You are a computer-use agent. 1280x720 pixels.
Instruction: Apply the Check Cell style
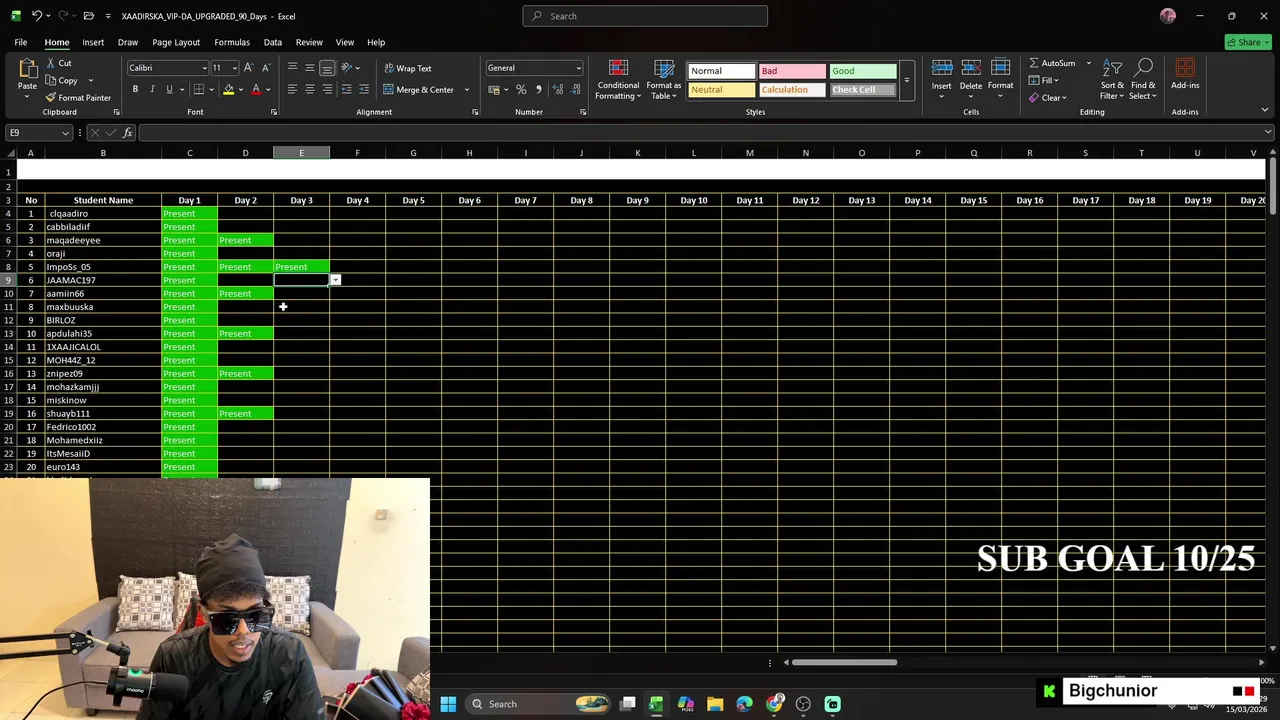click(x=863, y=90)
